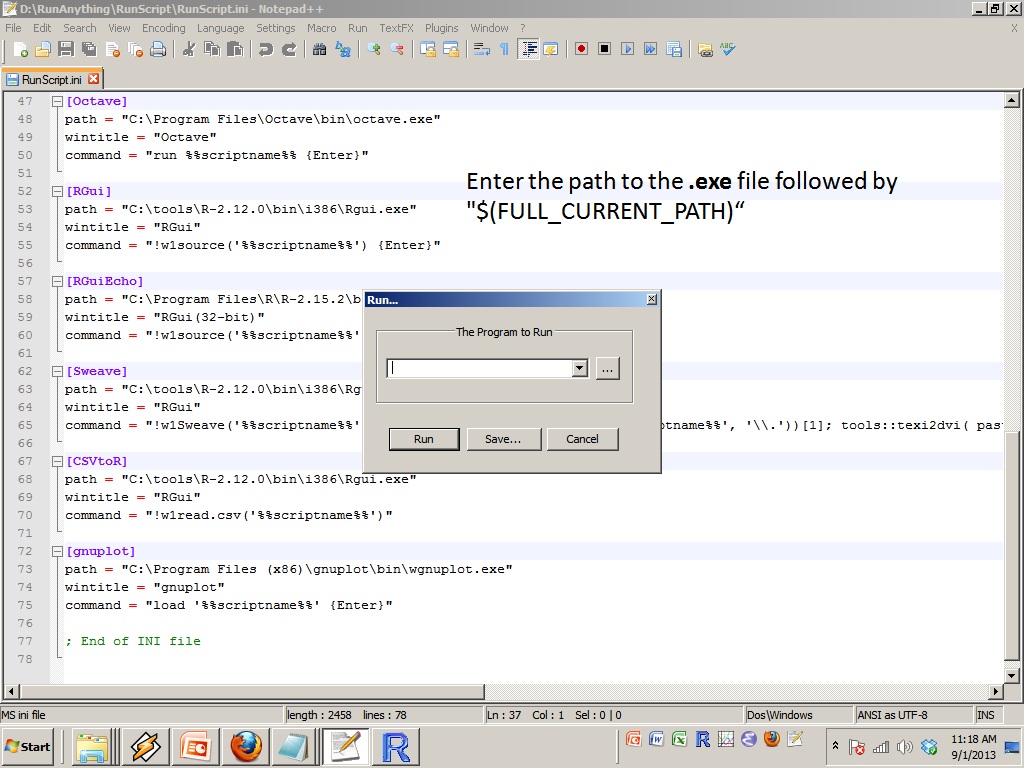
Task: Click the Stop Recording macro icon
Action: 605,50
